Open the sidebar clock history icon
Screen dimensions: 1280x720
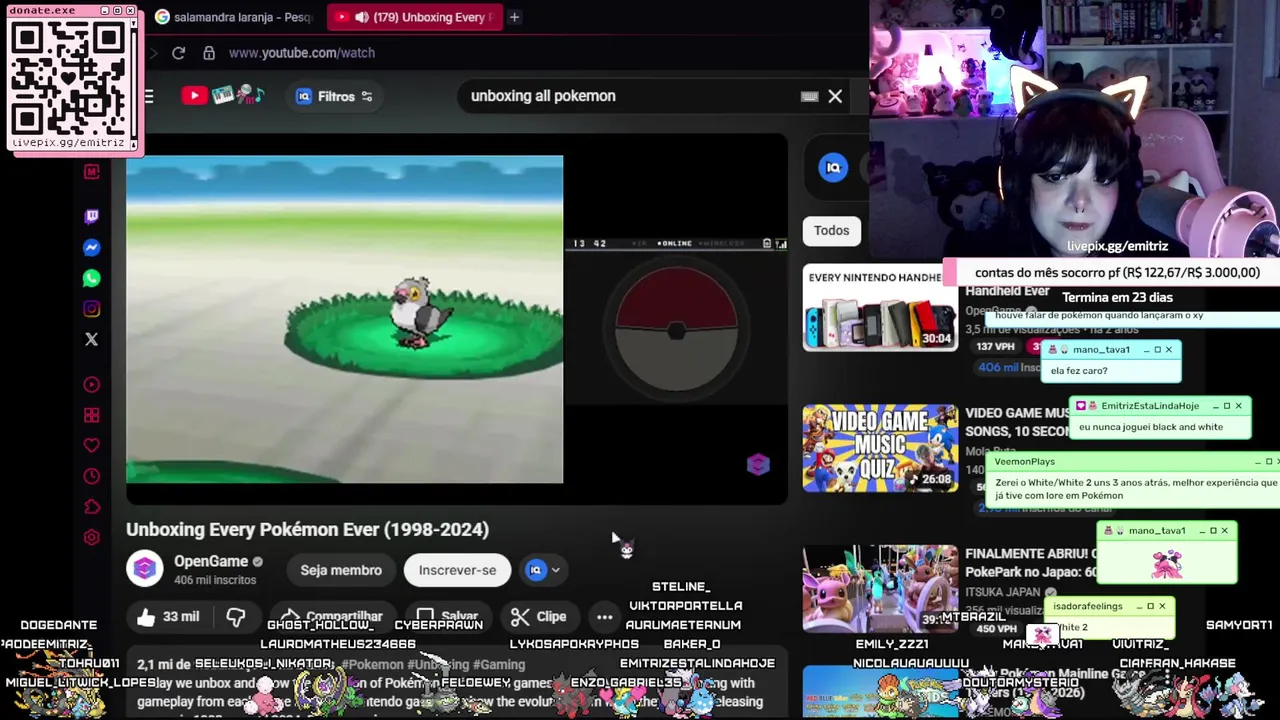91,476
